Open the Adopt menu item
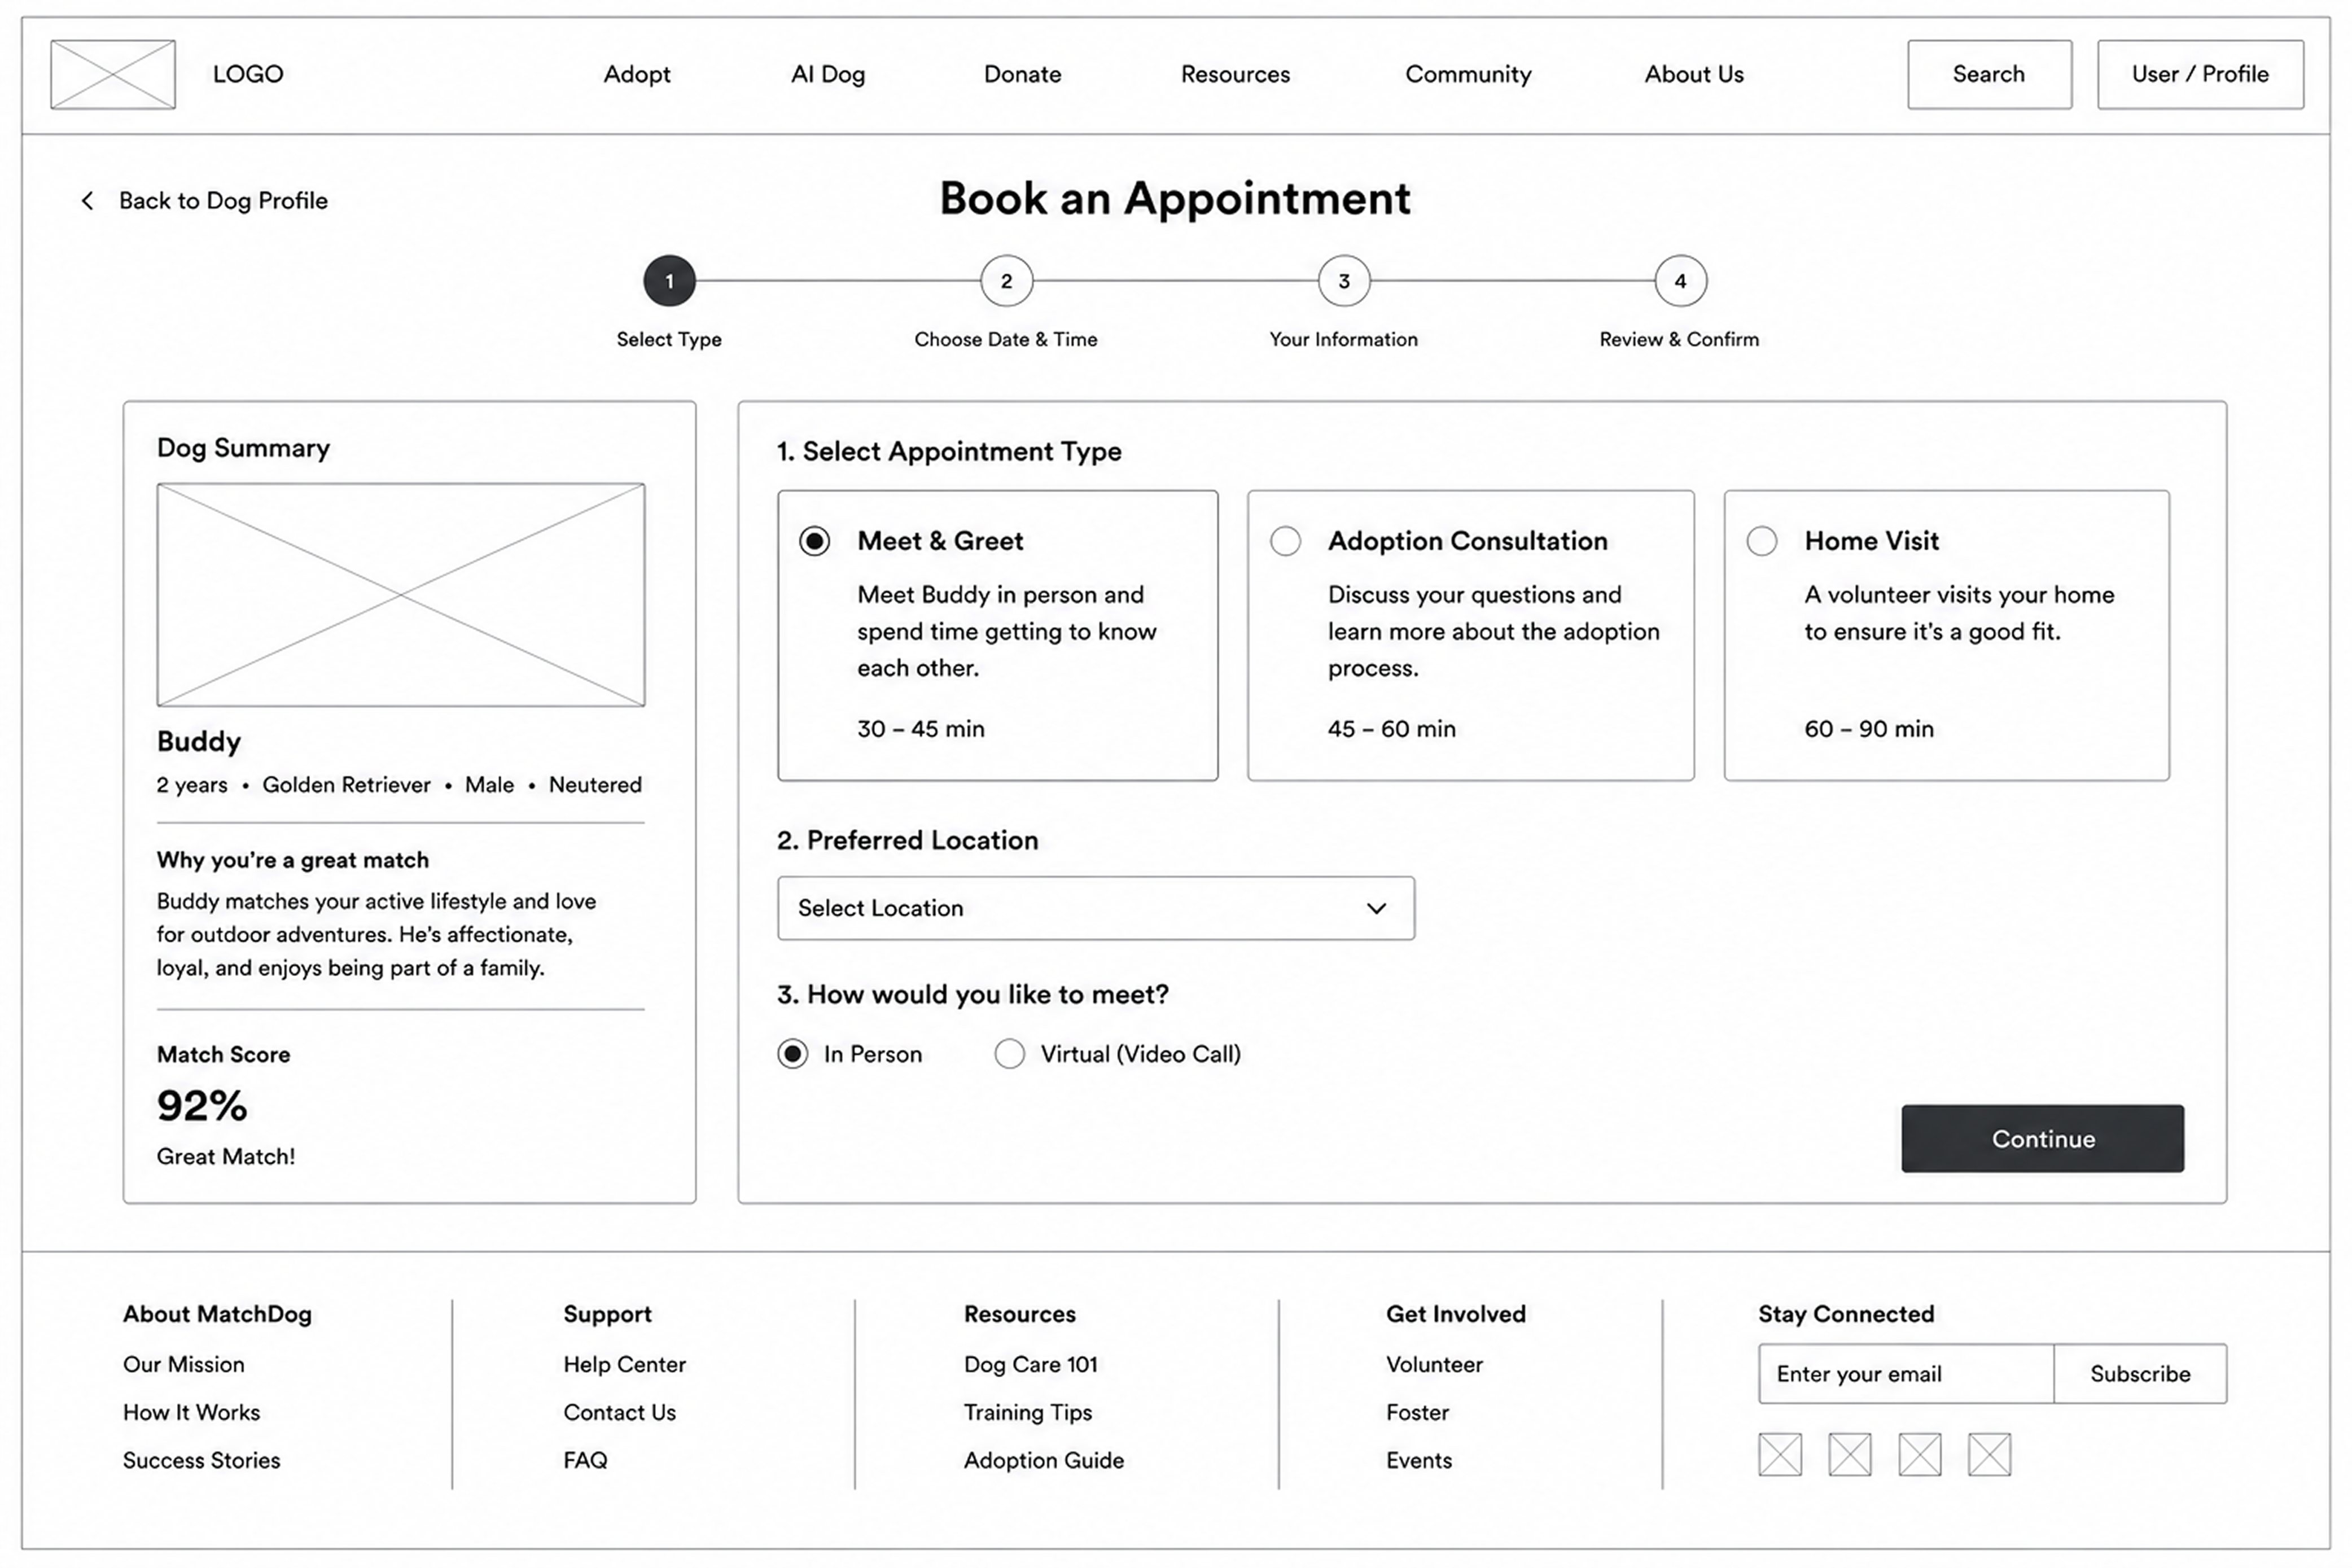This screenshot has height=1568, width=2352. (637, 74)
